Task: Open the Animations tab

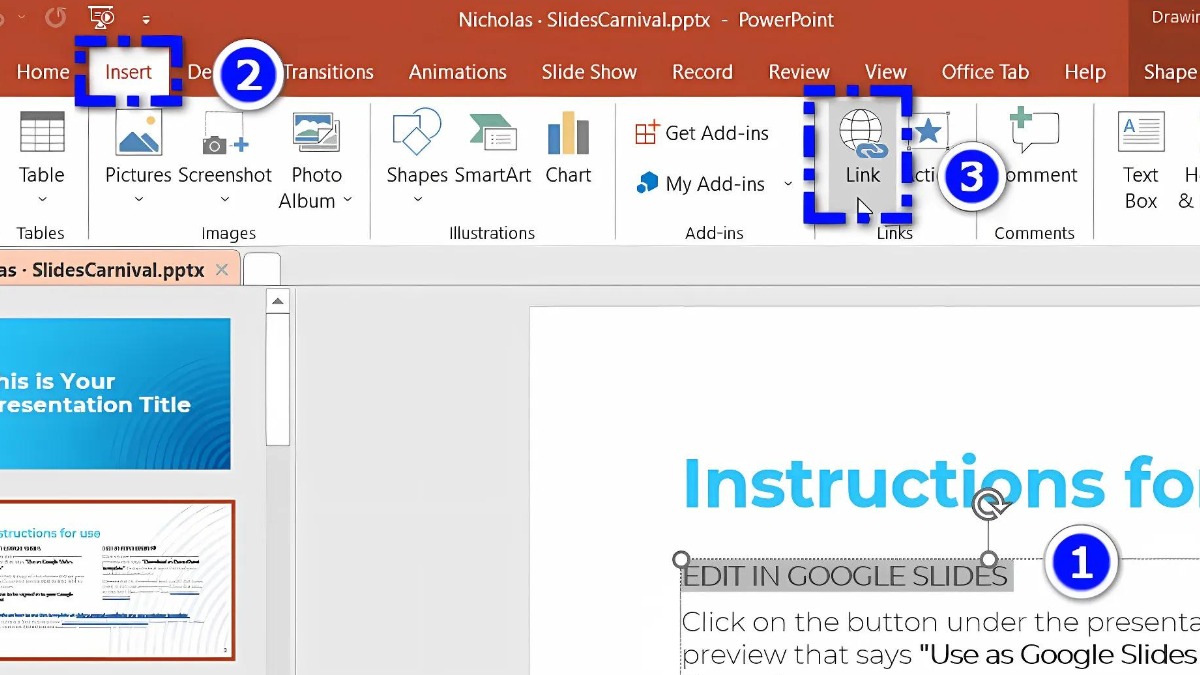Action: (458, 72)
